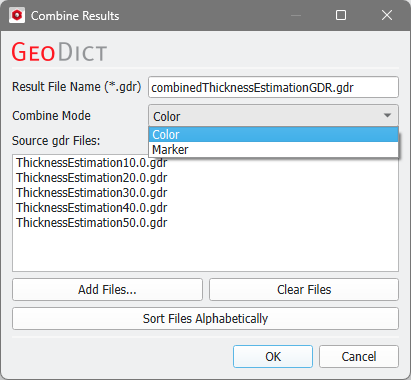The width and height of the screenshot is (411, 380).
Task: Minimize the Combine Results dialog
Action: point(296,15)
